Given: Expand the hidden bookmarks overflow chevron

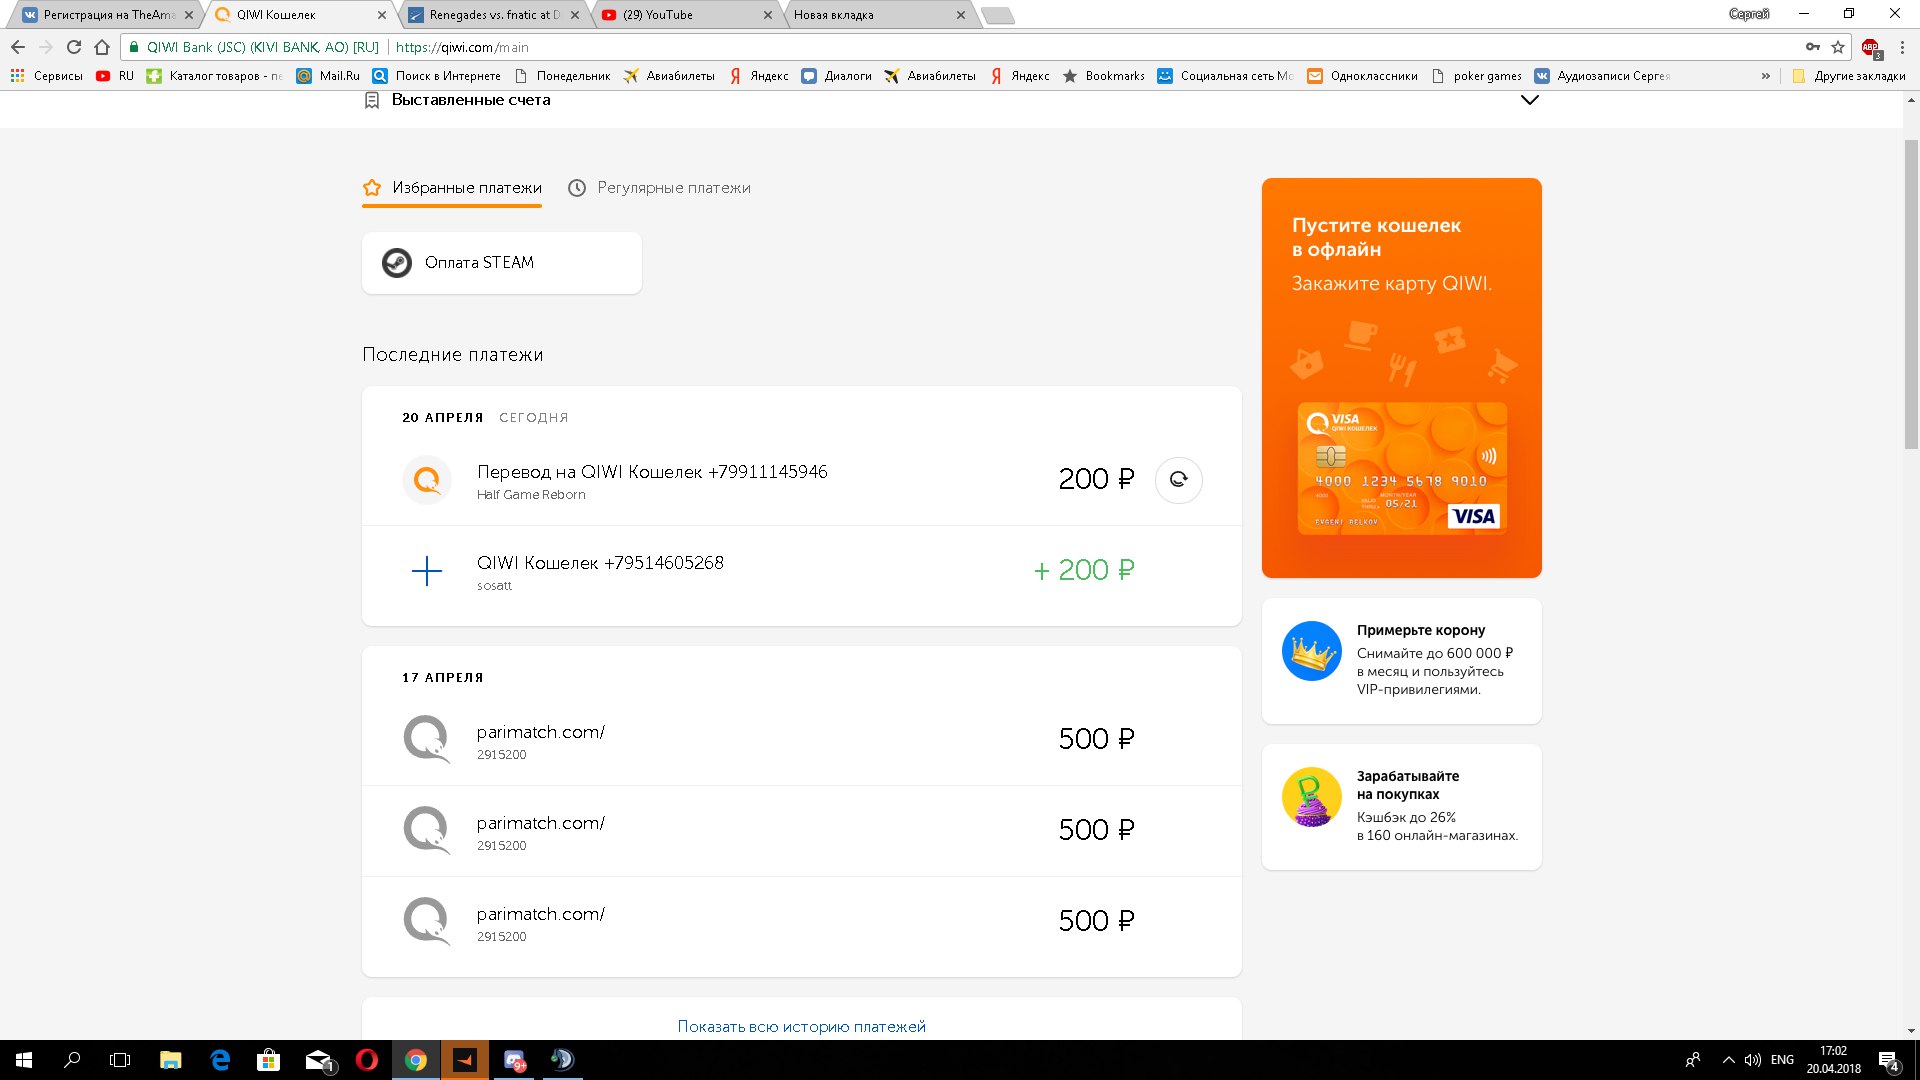Looking at the screenshot, I should 1765,76.
